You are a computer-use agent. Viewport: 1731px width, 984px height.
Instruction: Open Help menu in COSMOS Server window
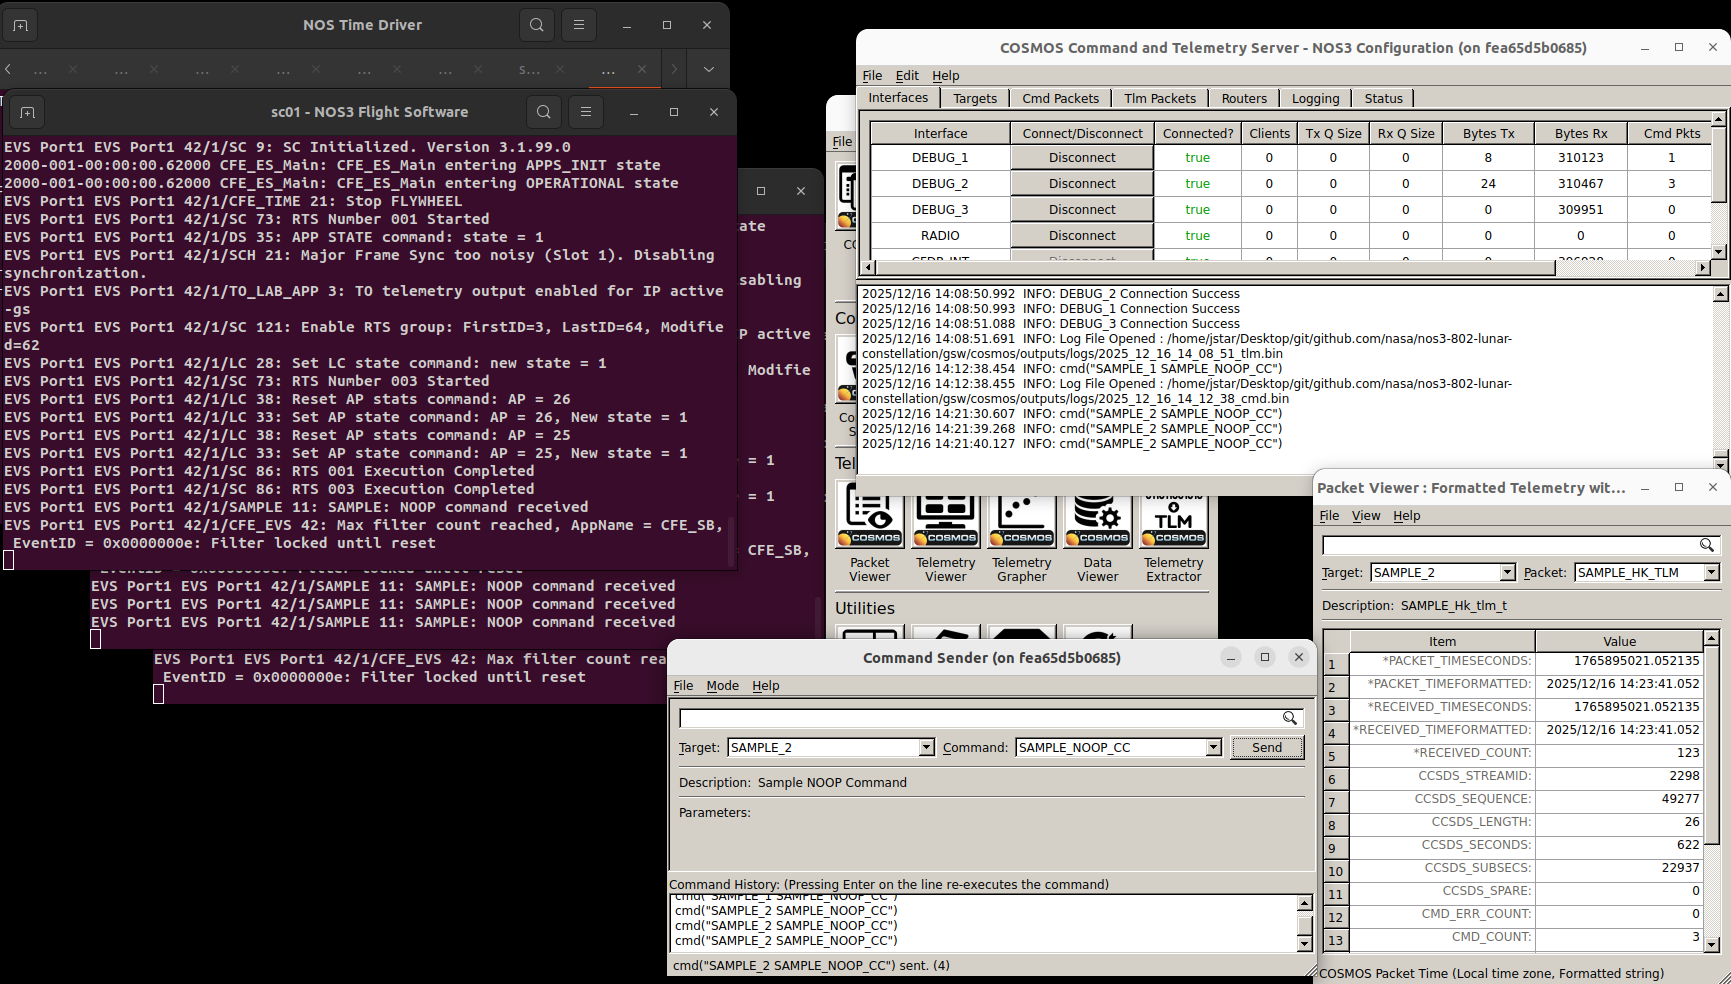tap(946, 75)
